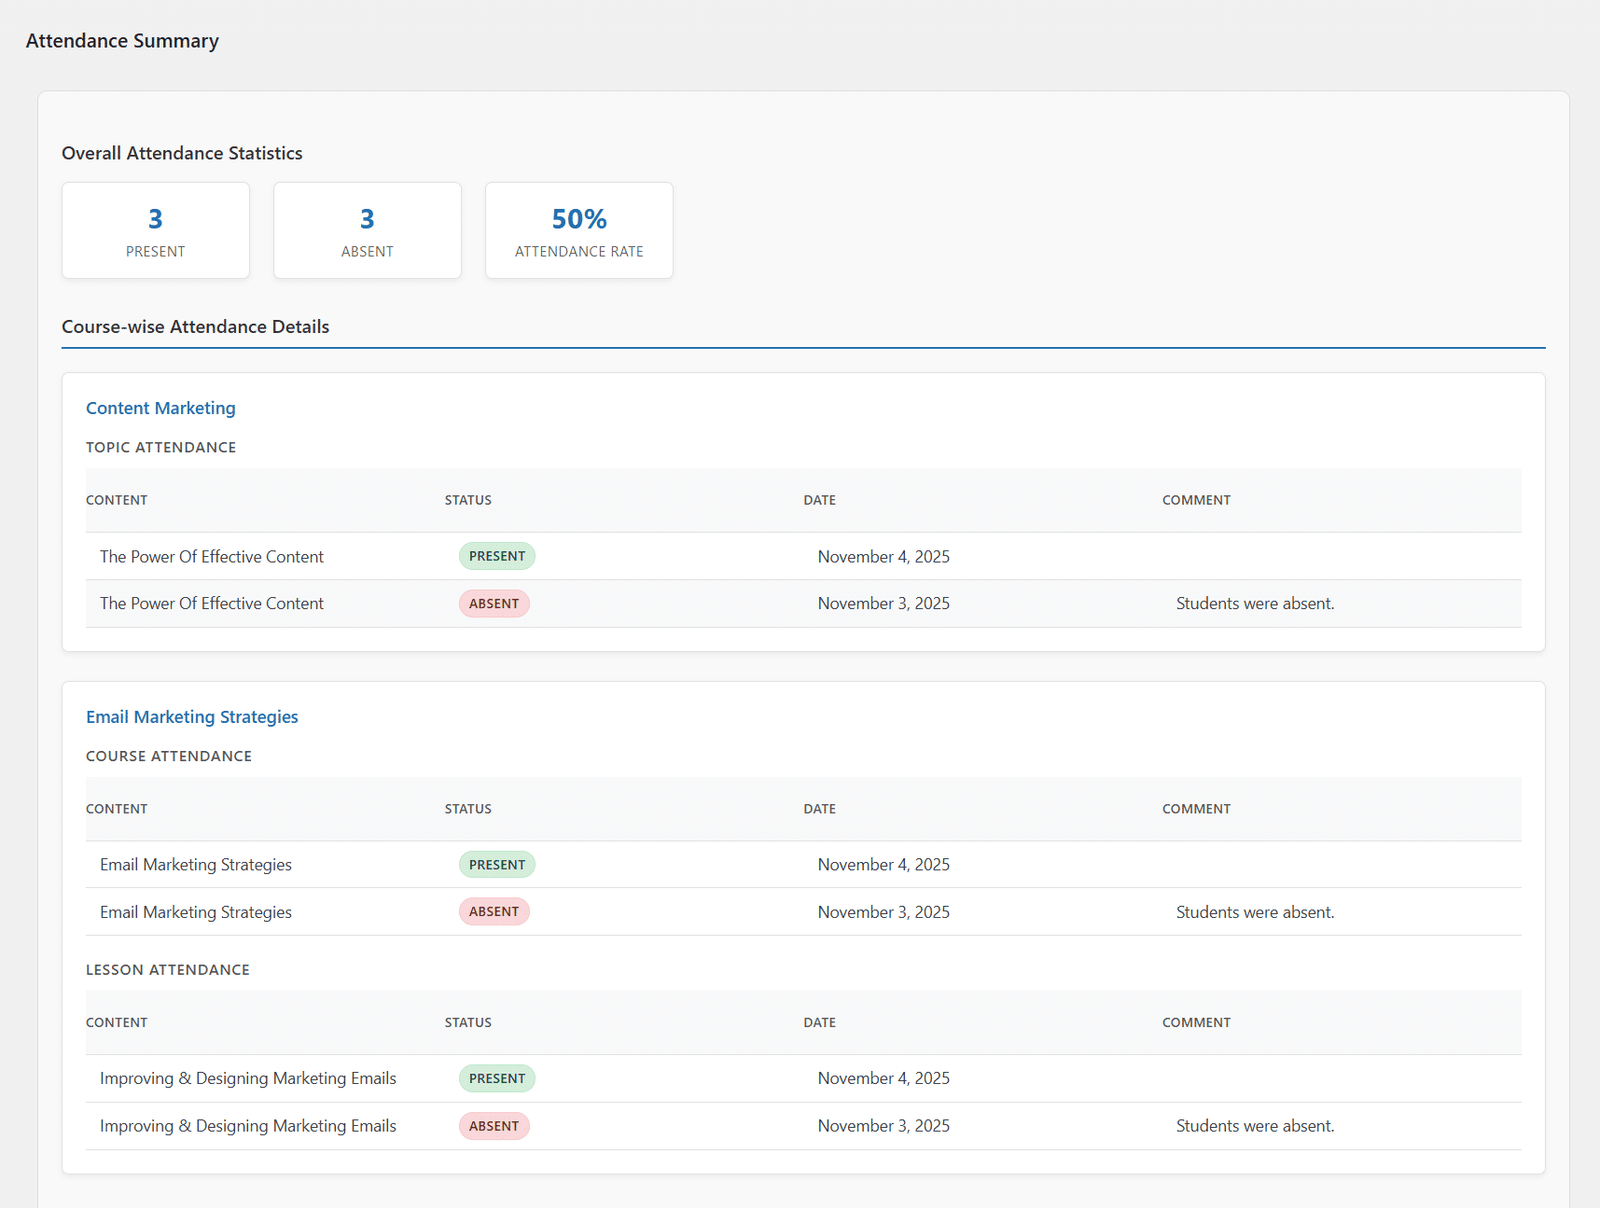Click November 3, 2025 date in Topic Attendance
The image size is (1600, 1208).
(884, 604)
